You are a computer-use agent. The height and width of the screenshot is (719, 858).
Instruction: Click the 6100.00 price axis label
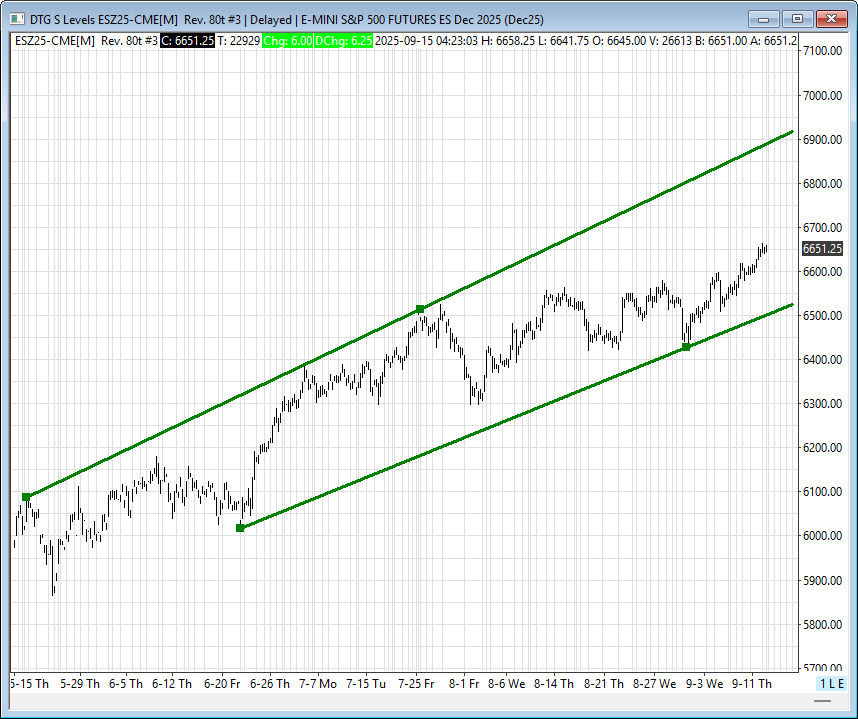[822, 492]
